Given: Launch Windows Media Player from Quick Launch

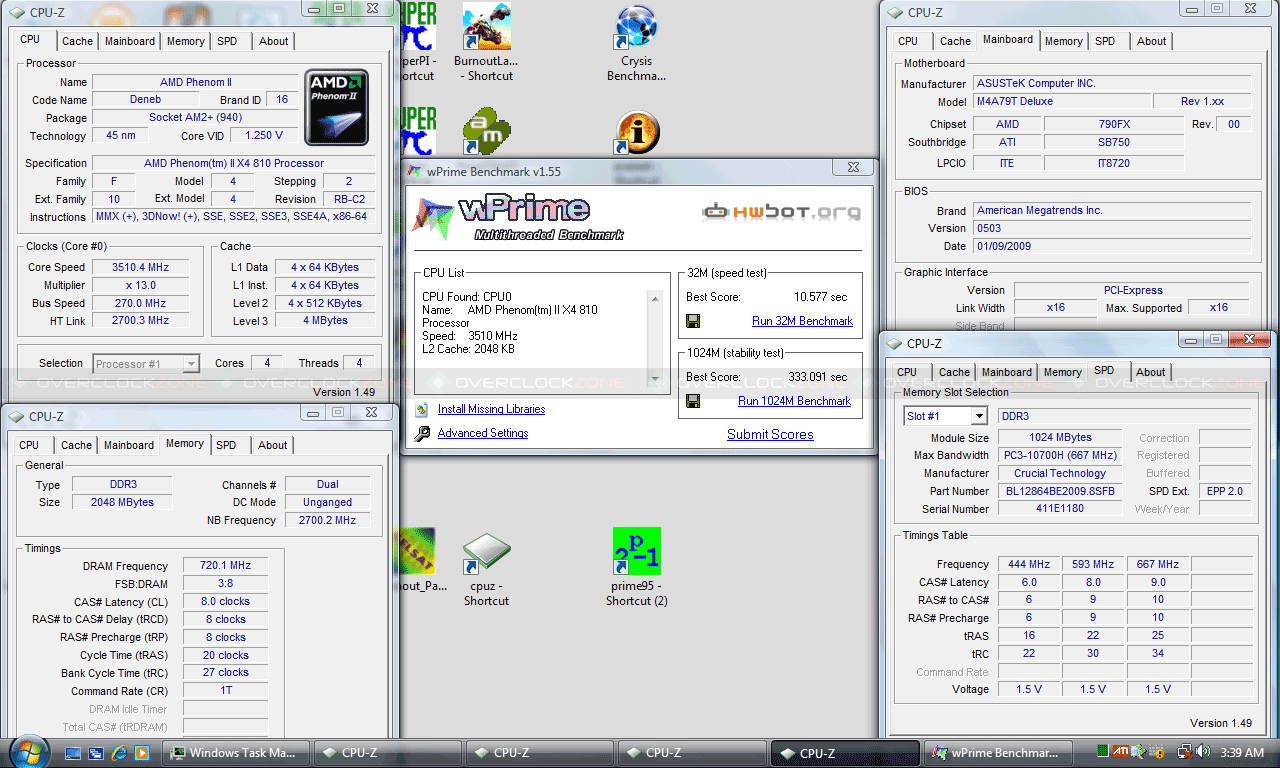Looking at the screenshot, I should [142, 753].
